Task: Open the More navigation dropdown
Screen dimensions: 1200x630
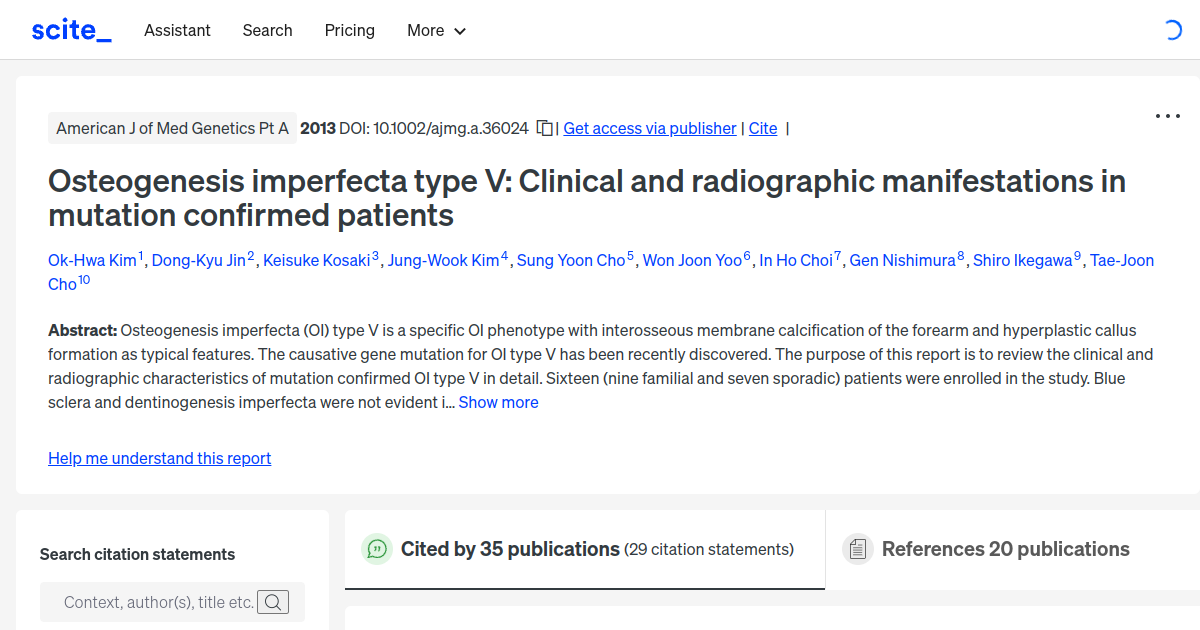Action: click(436, 31)
